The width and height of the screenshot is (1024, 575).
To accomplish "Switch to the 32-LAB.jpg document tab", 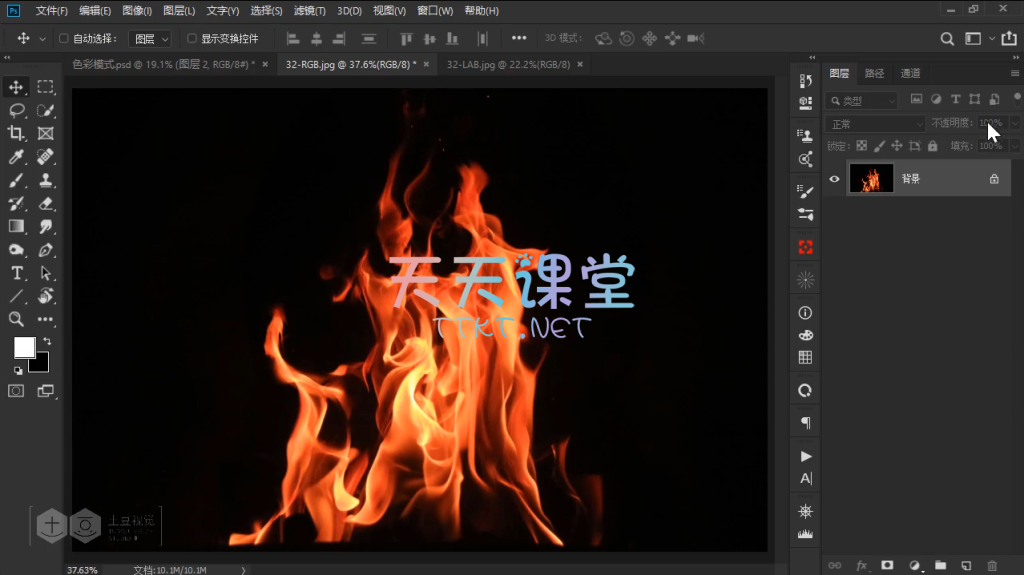I will click(508, 64).
